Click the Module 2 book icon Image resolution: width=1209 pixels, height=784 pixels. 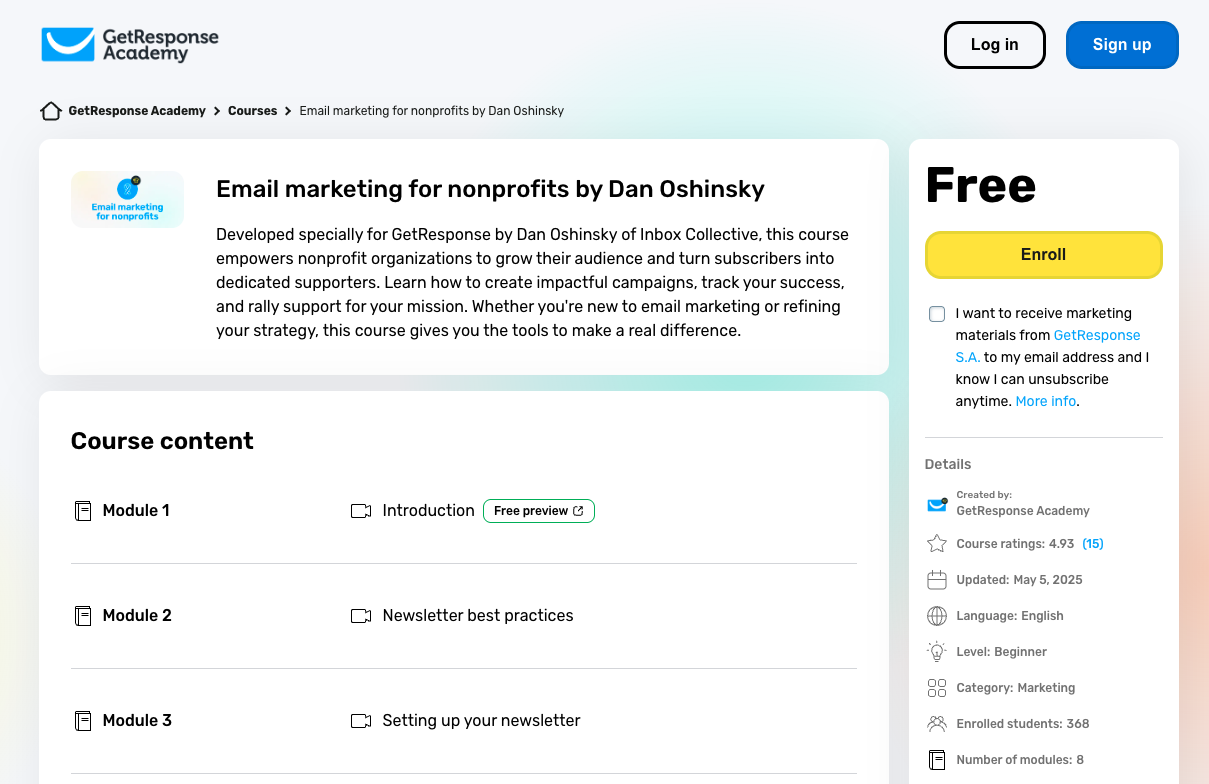click(83, 616)
